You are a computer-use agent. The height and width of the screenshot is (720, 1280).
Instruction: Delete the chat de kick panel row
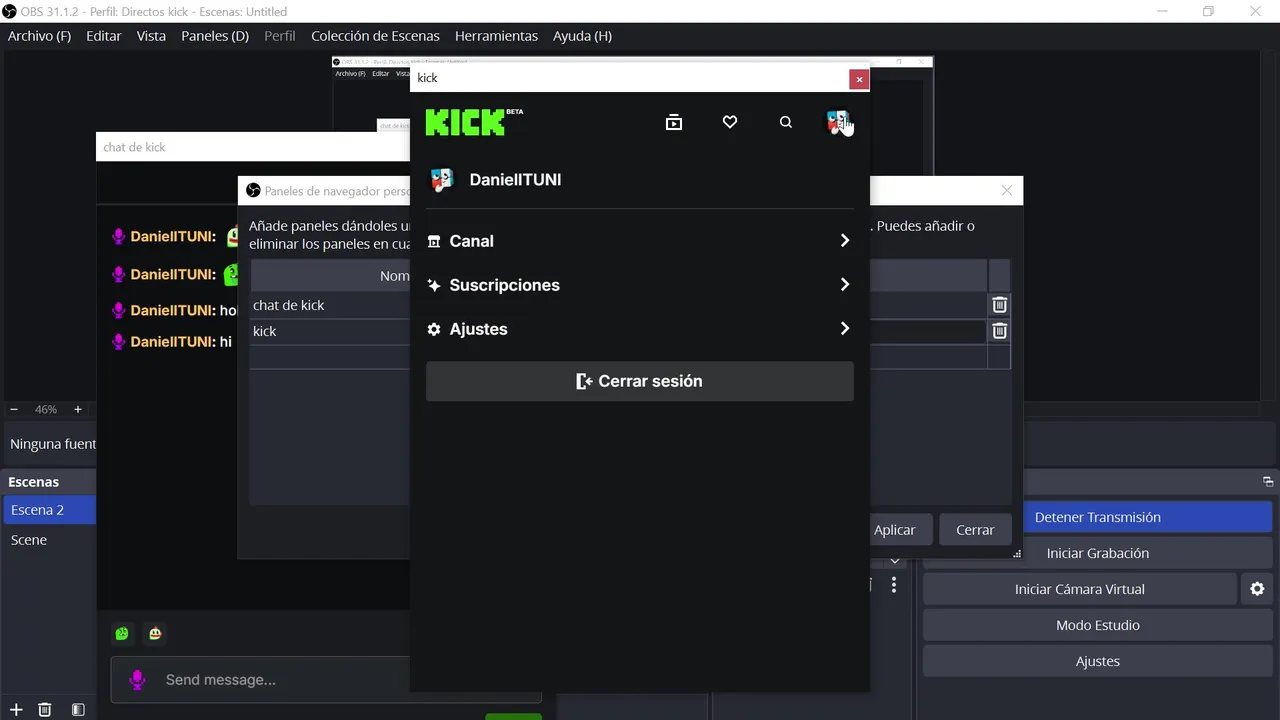pyautogui.click(x=999, y=305)
